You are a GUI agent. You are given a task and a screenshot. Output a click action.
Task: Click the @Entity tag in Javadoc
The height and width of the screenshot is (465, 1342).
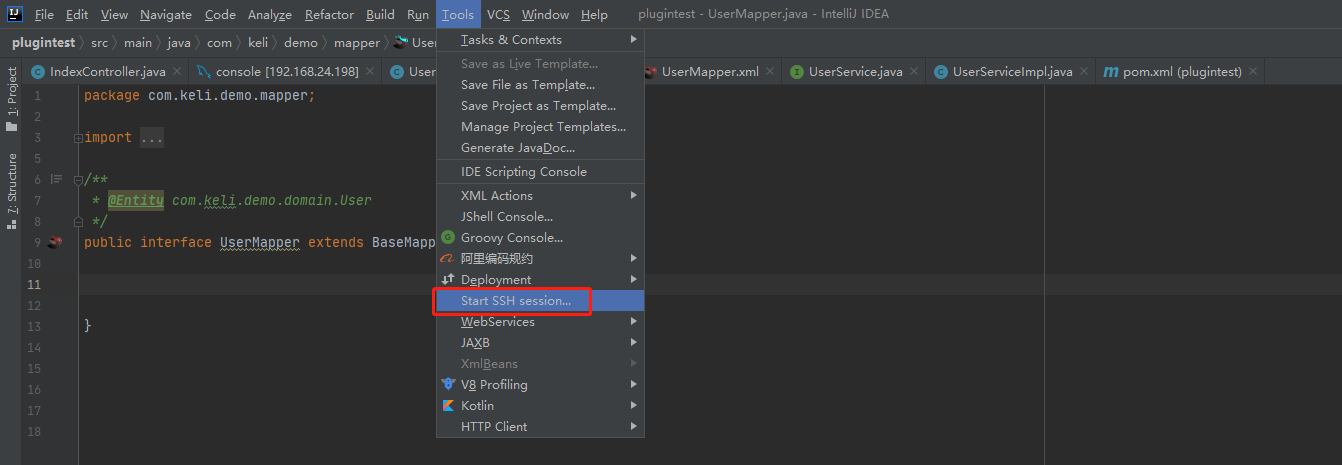(x=135, y=200)
